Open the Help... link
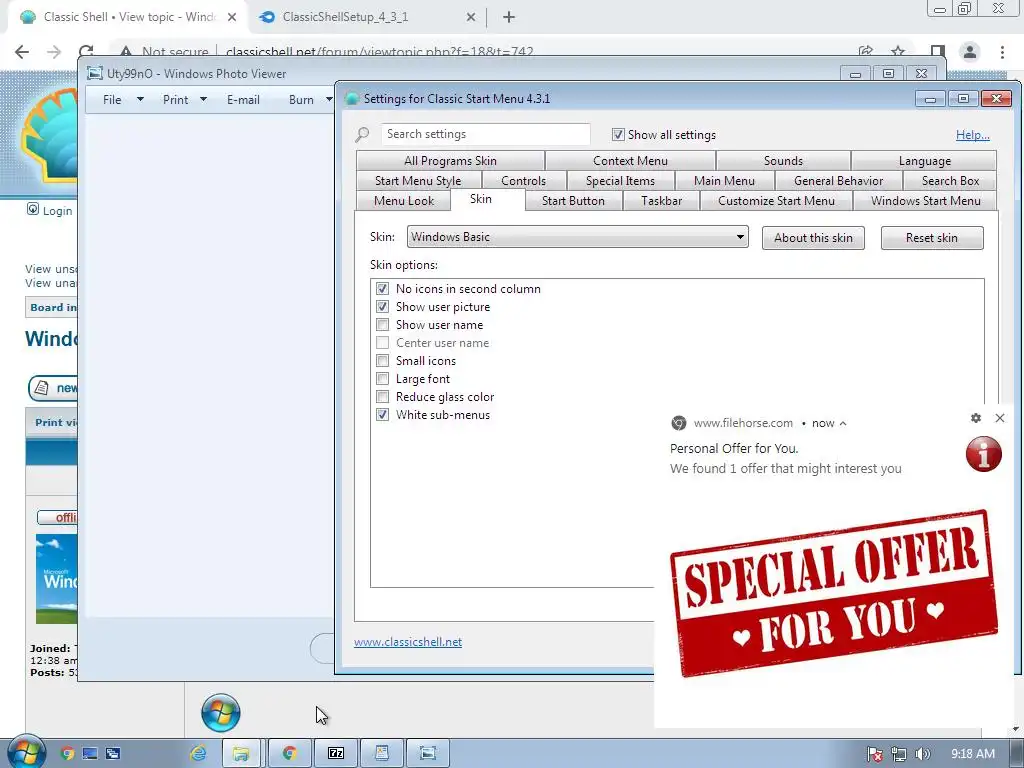 tap(972, 135)
